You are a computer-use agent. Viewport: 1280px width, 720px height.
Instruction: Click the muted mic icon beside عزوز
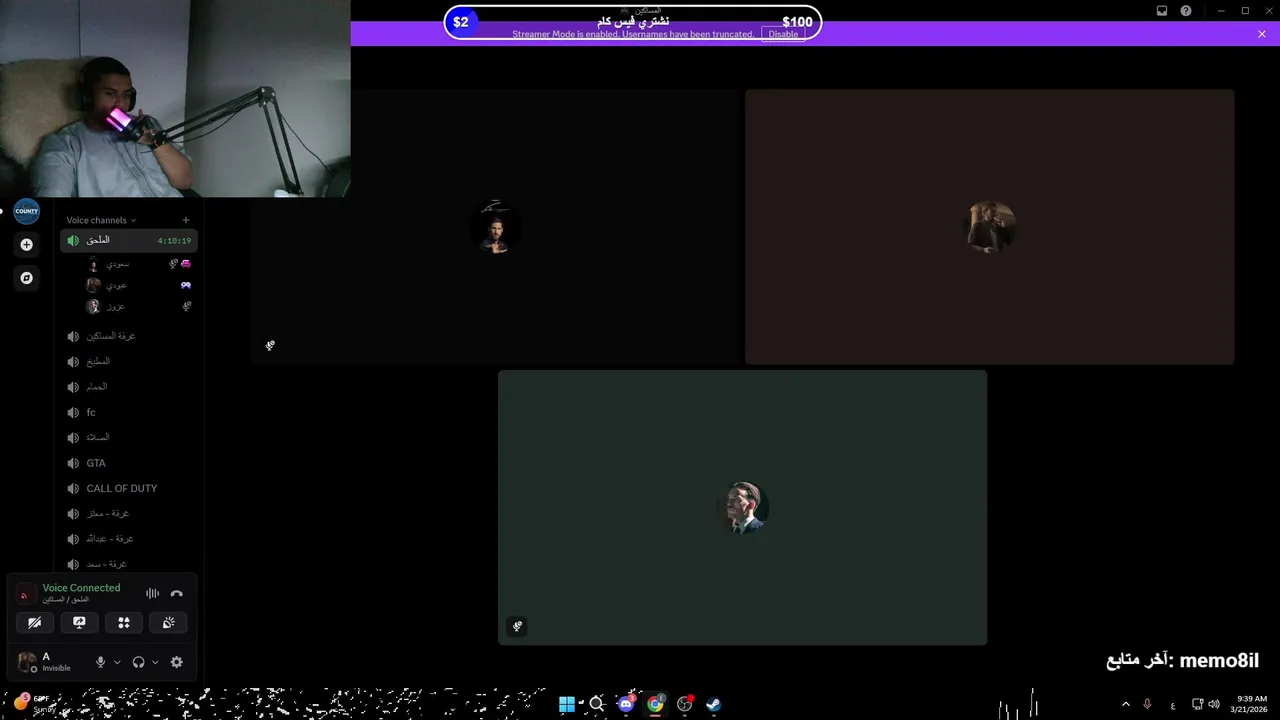pos(186,307)
